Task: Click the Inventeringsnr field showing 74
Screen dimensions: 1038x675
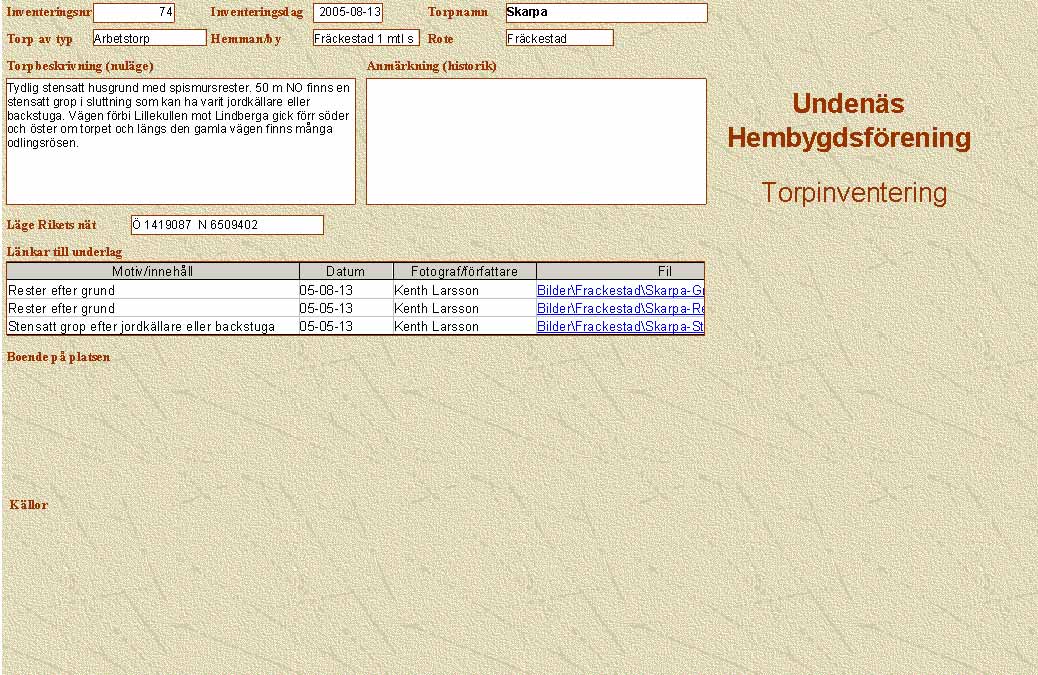Action: pos(134,12)
